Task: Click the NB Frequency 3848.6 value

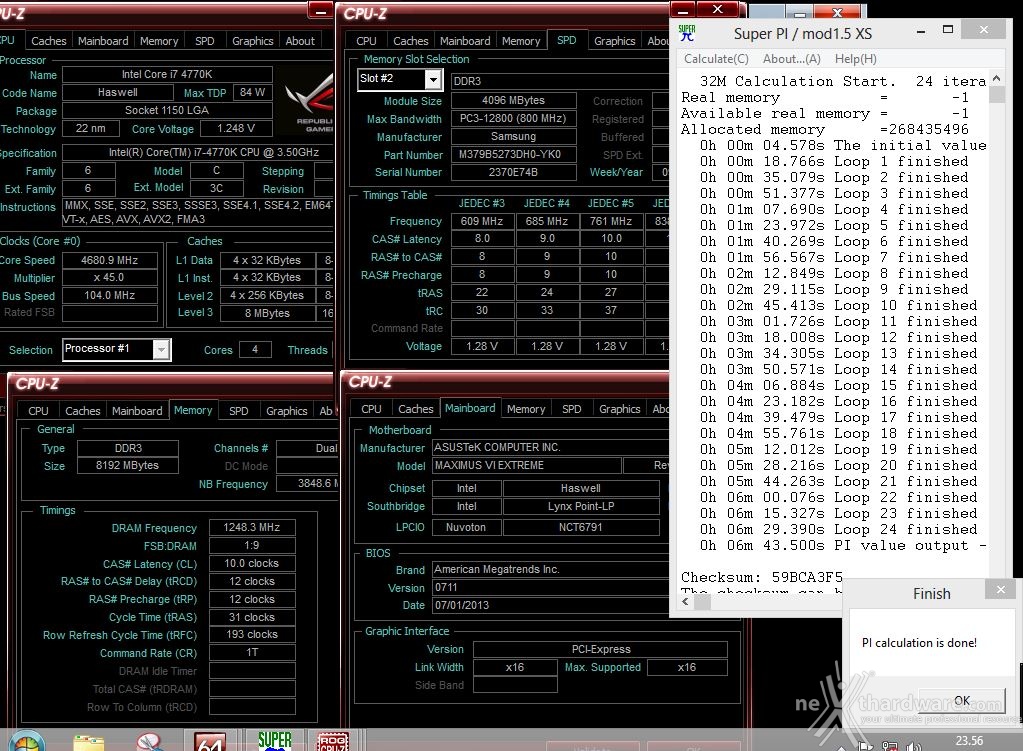Action: tap(308, 483)
